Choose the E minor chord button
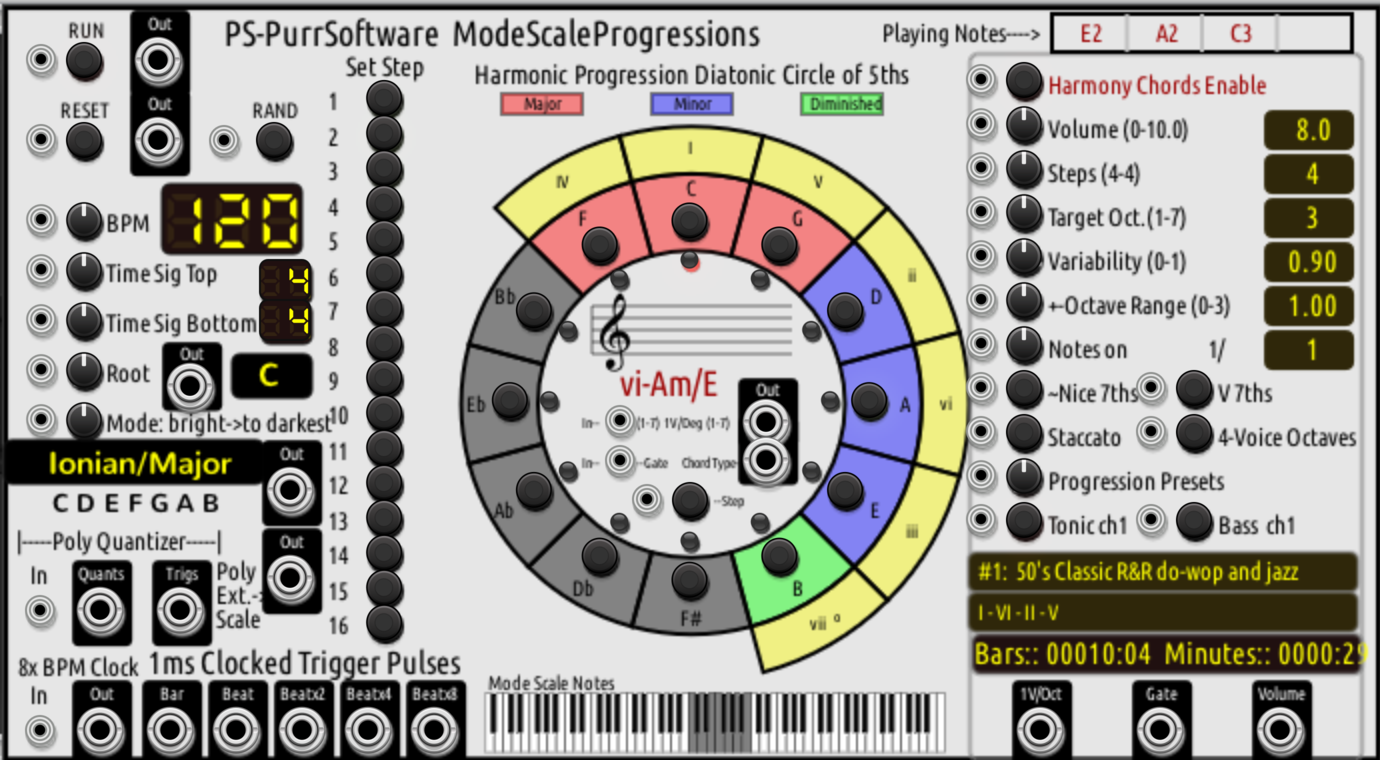 point(845,490)
